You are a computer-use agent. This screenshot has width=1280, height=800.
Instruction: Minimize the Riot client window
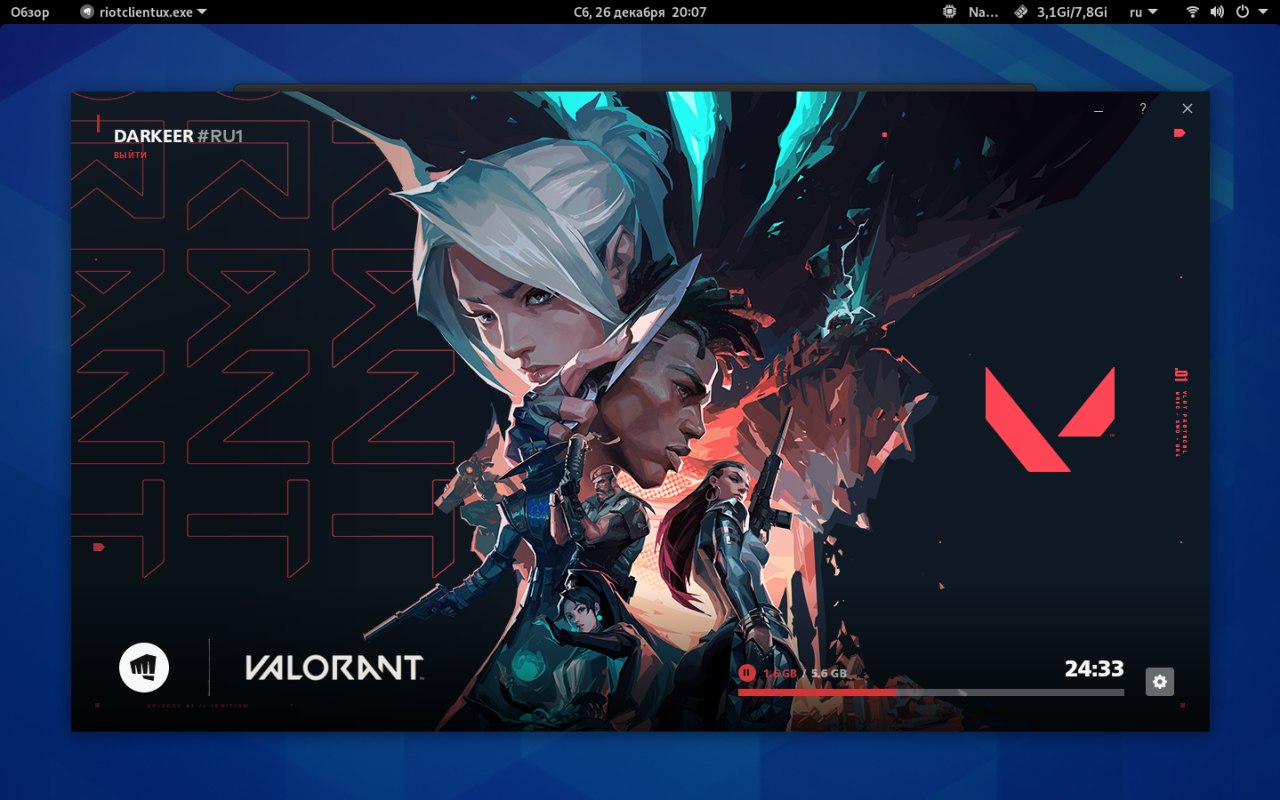pos(1099,109)
